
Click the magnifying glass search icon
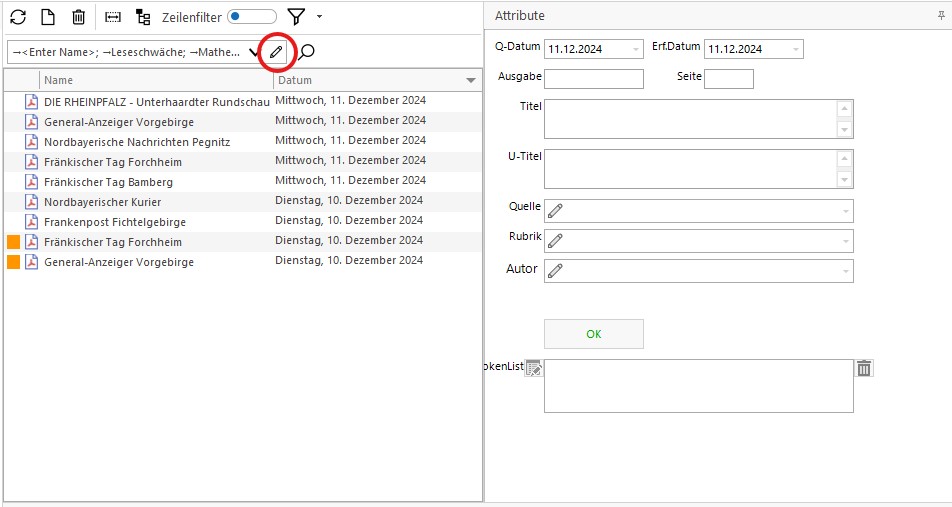pyautogui.click(x=307, y=52)
